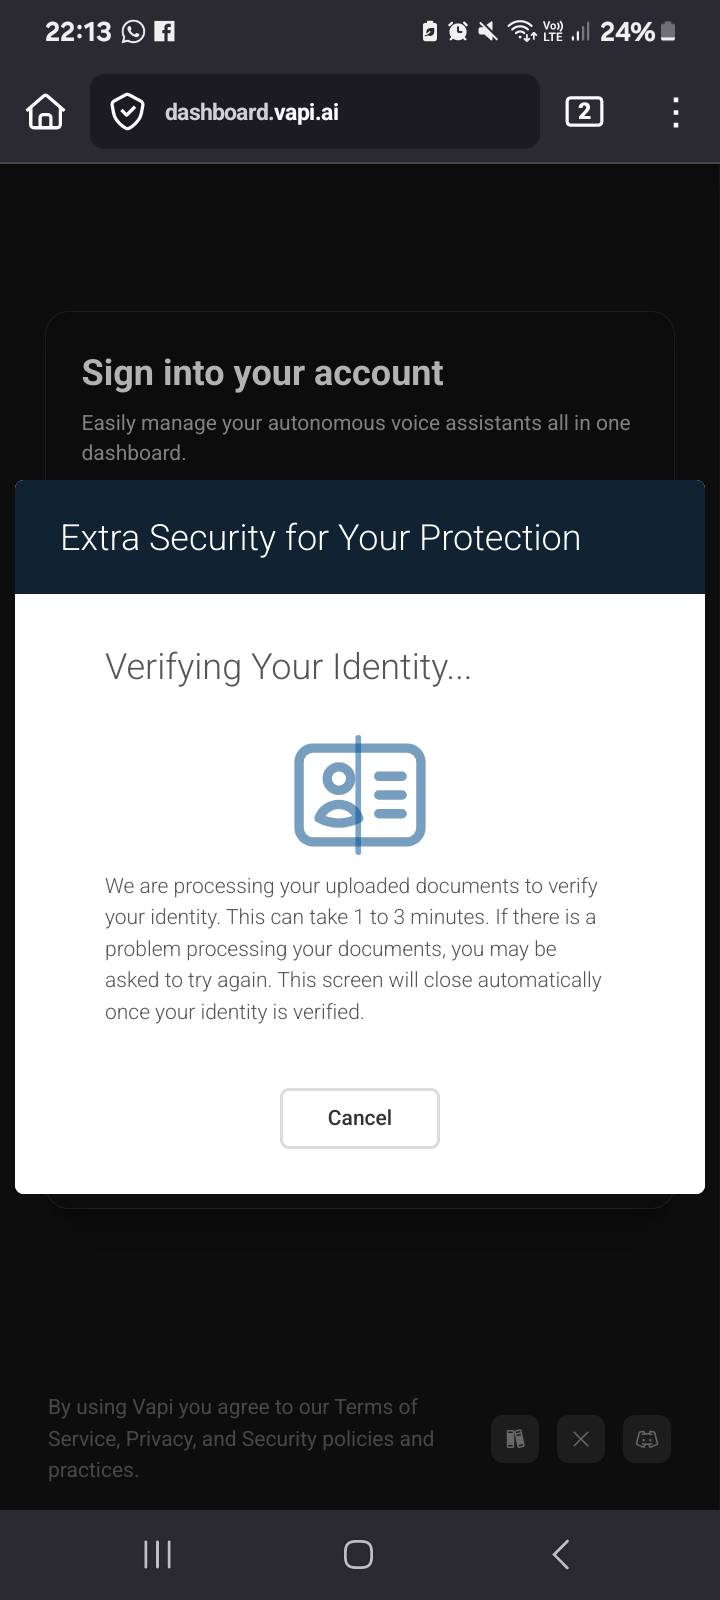Open the tab switcher showing 2 tabs
This screenshot has height=1600, width=720.
[583, 111]
